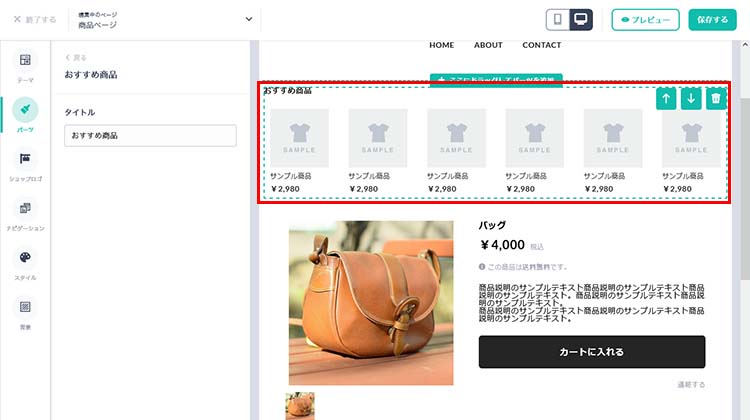Switch to mobile preview mode
The width and height of the screenshot is (750, 420).
tap(558, 20)
